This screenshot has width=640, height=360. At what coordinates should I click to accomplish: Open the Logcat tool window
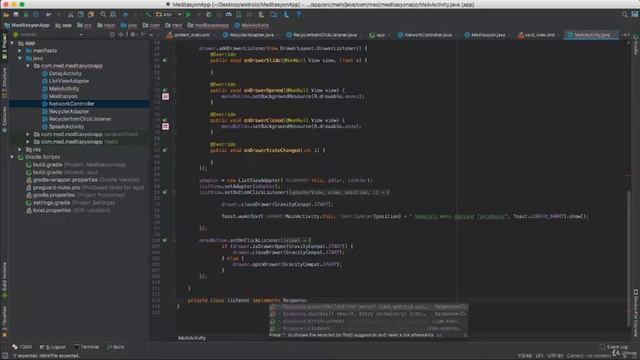click(53, 347)
